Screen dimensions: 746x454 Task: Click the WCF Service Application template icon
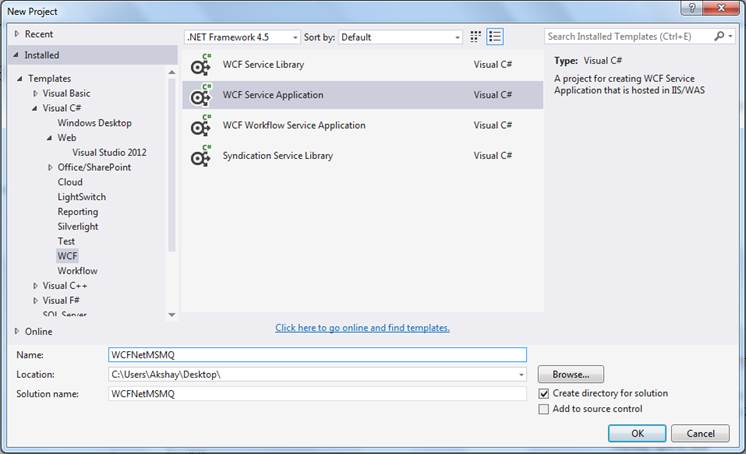201,95
